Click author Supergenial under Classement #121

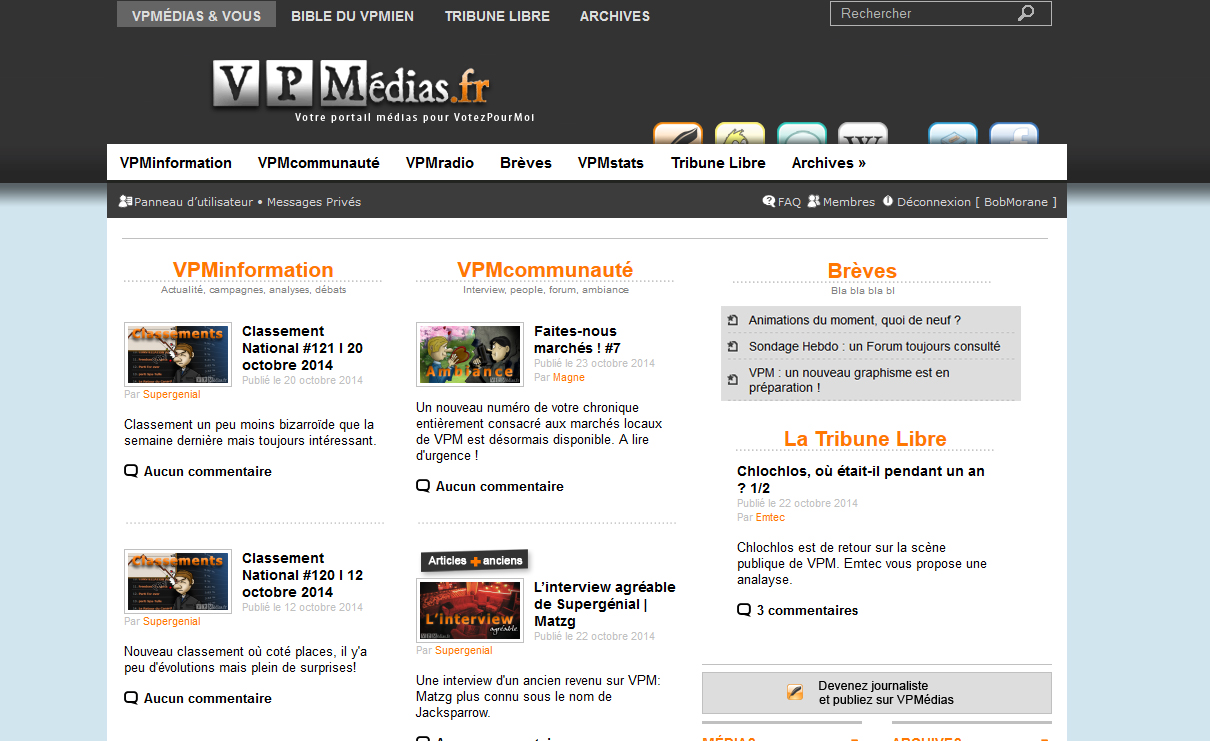(x=171, y=394)
